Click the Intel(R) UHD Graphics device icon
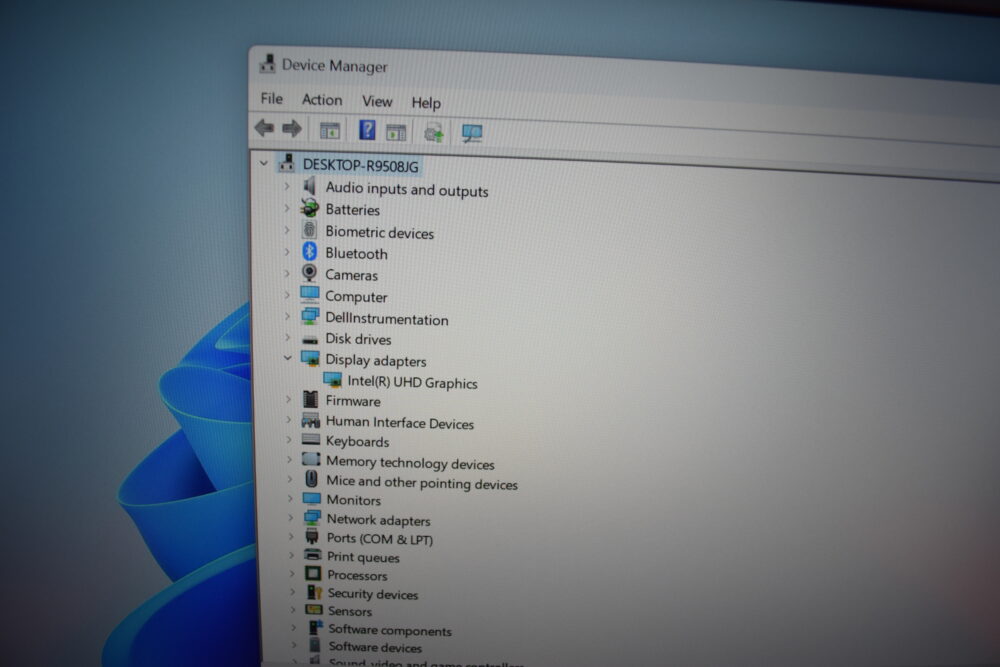Viewport: 1000px width, 667px height. click(x=333, y=380)
